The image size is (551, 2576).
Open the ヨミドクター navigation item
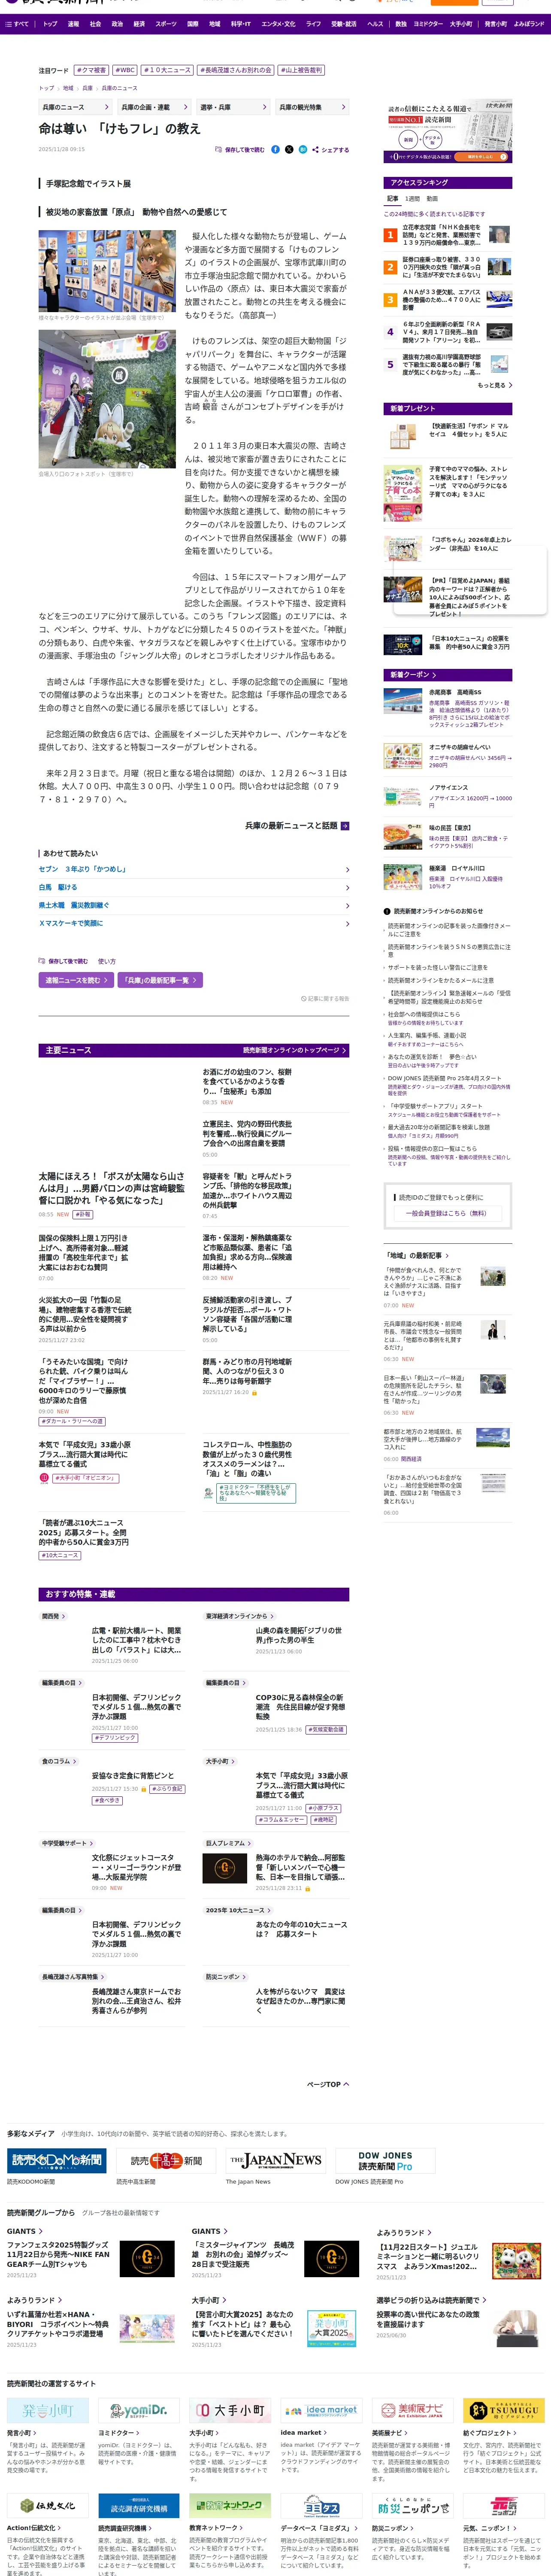click(x=428, y=24)
